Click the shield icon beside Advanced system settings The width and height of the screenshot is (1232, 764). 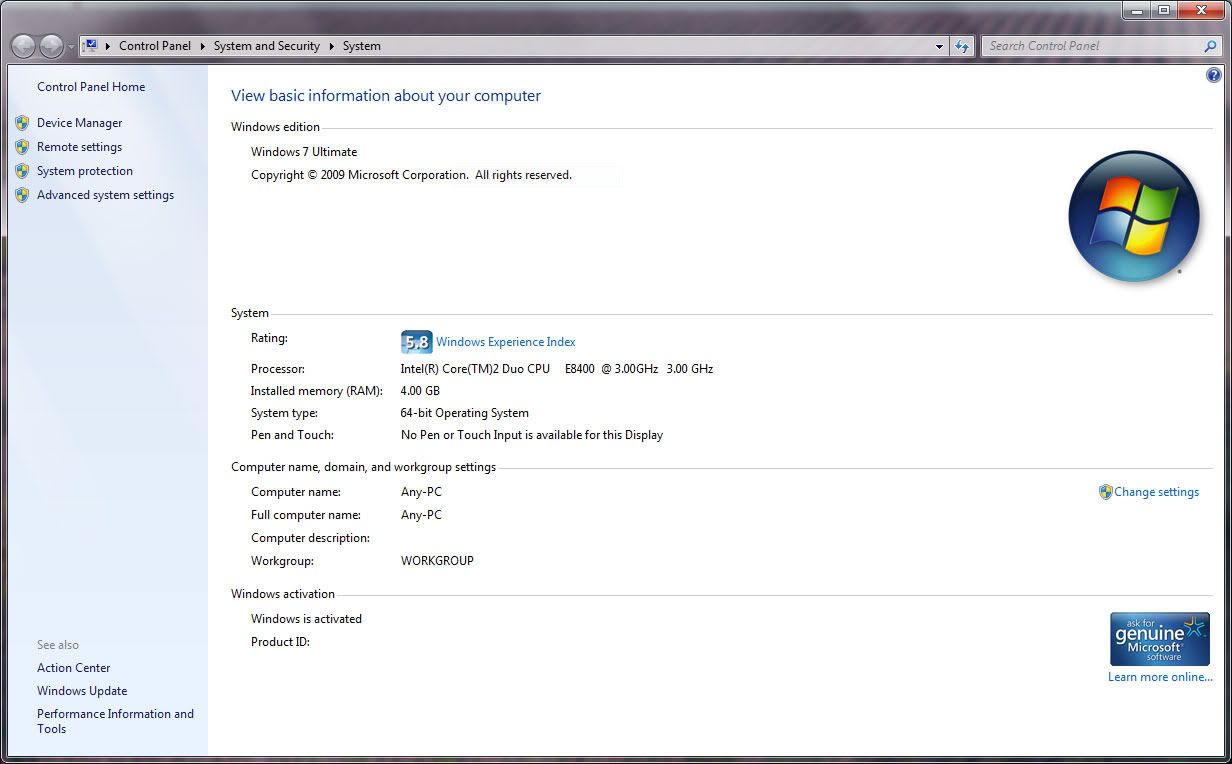click(22, 195)
